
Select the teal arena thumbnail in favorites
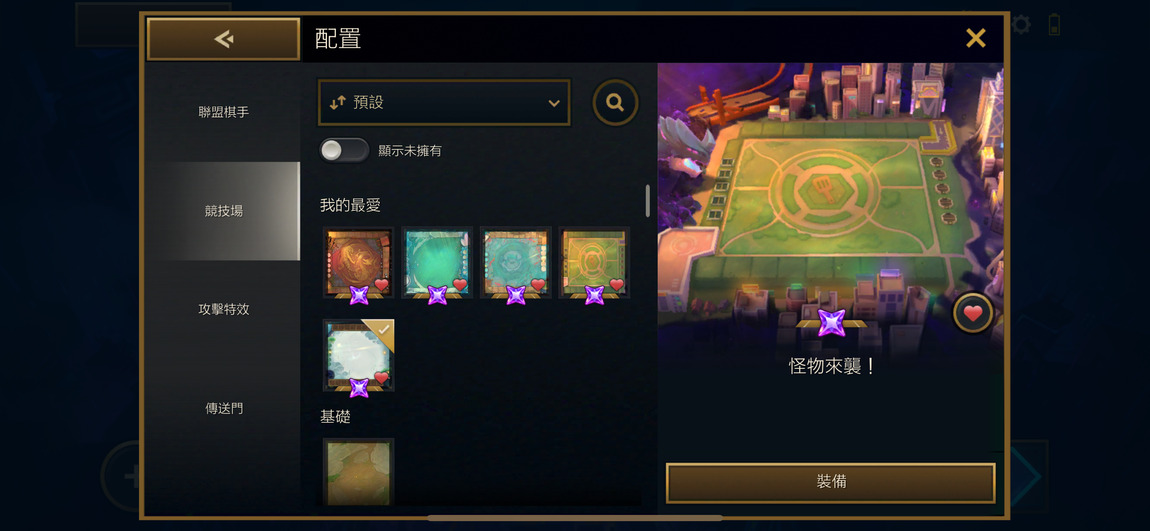coord(437,263)
